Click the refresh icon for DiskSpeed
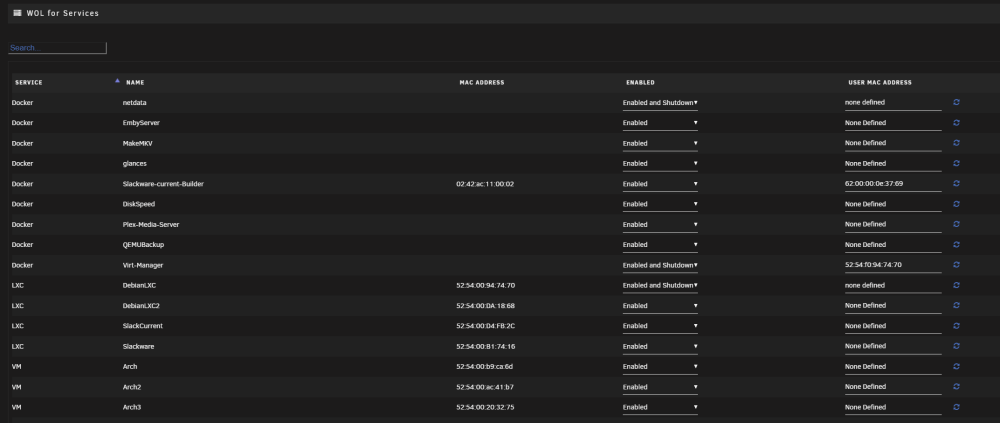1000x423 pixels. coord(956,204)
